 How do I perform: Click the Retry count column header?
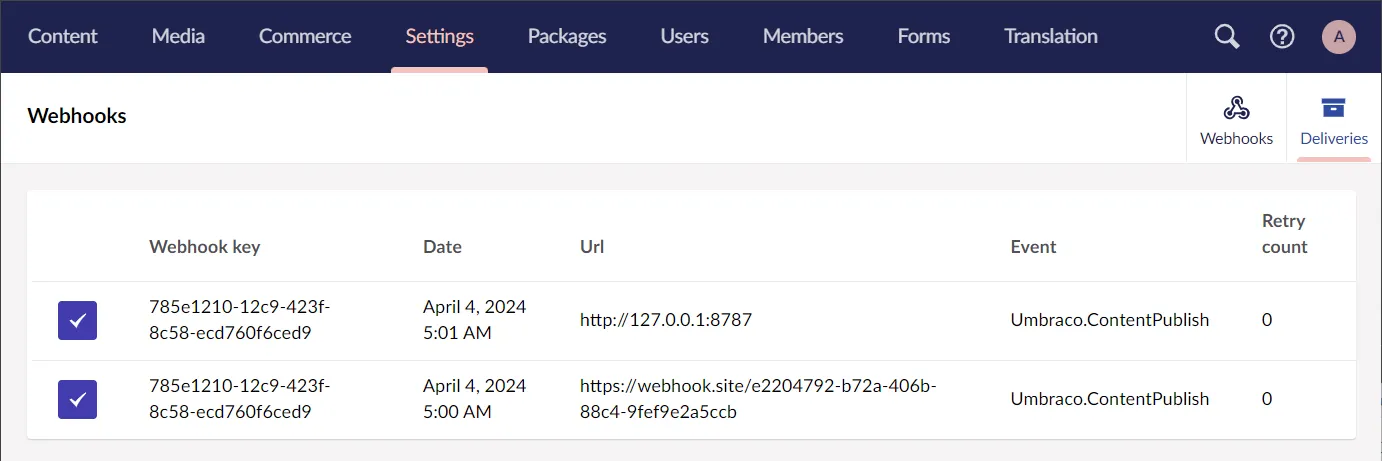click(1285, 234)
